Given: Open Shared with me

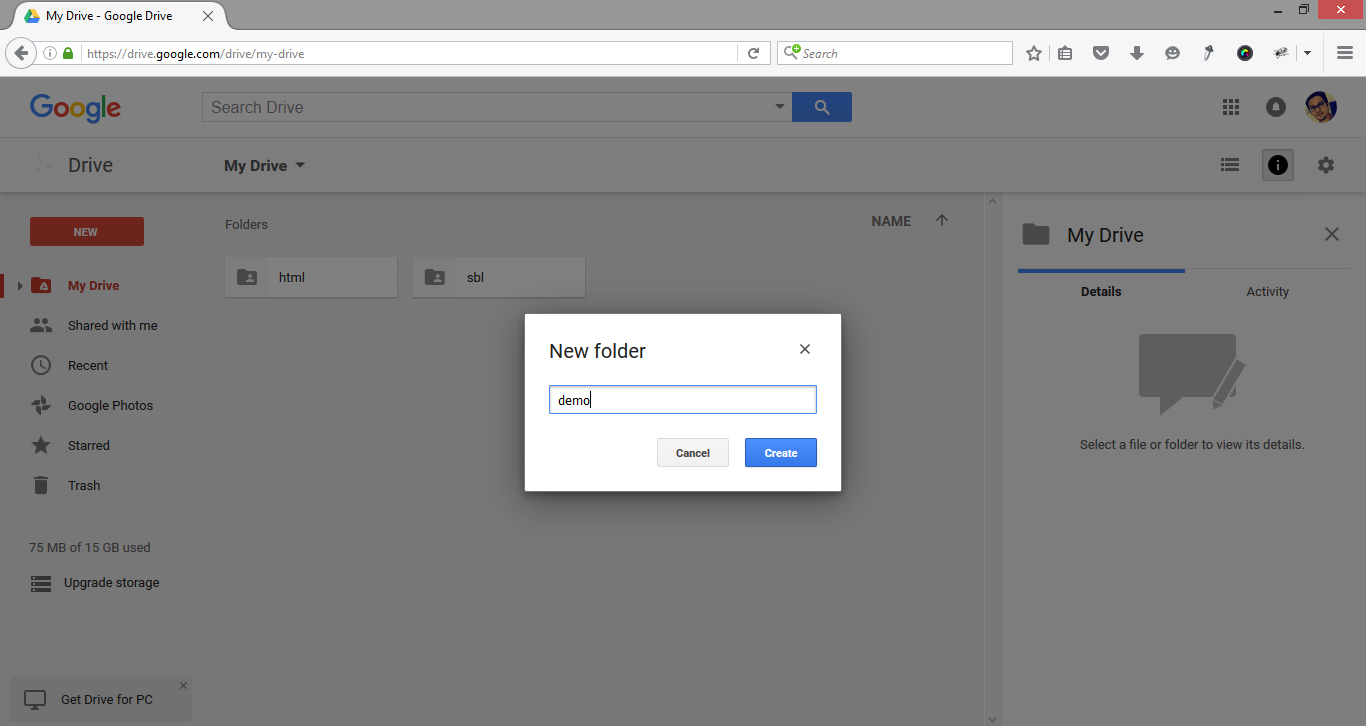Looking at the screenshot, I should tap(112, 325).
